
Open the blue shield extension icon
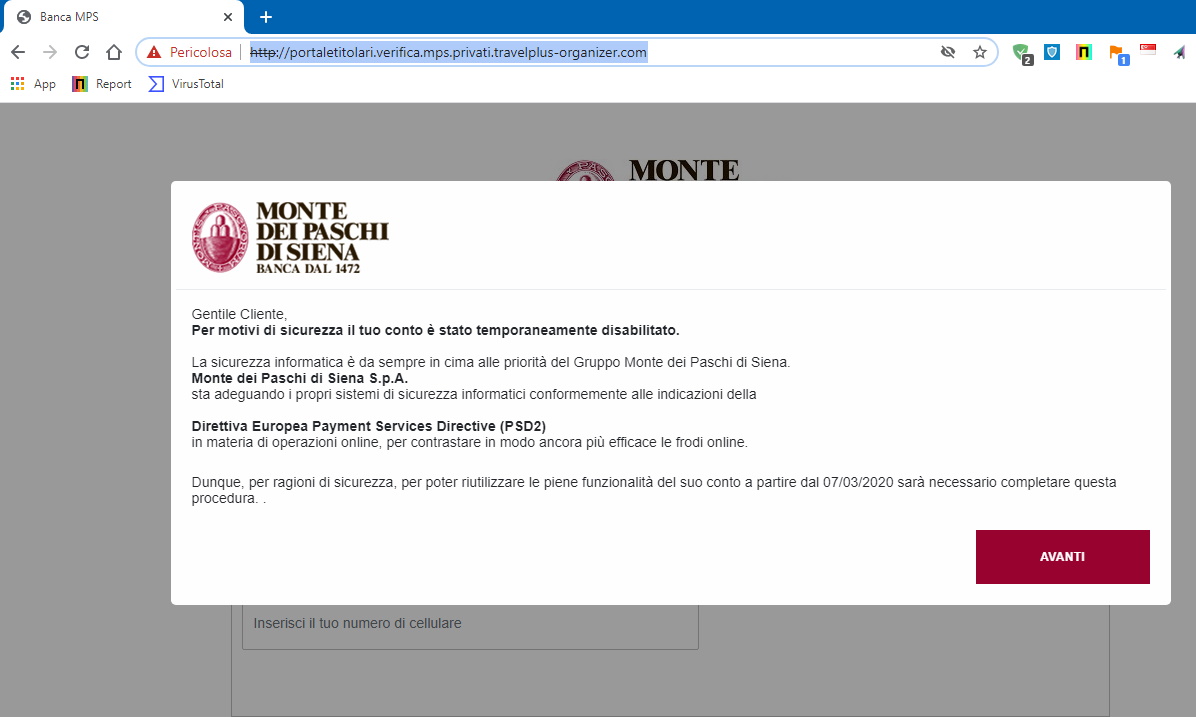(1052, 52)
